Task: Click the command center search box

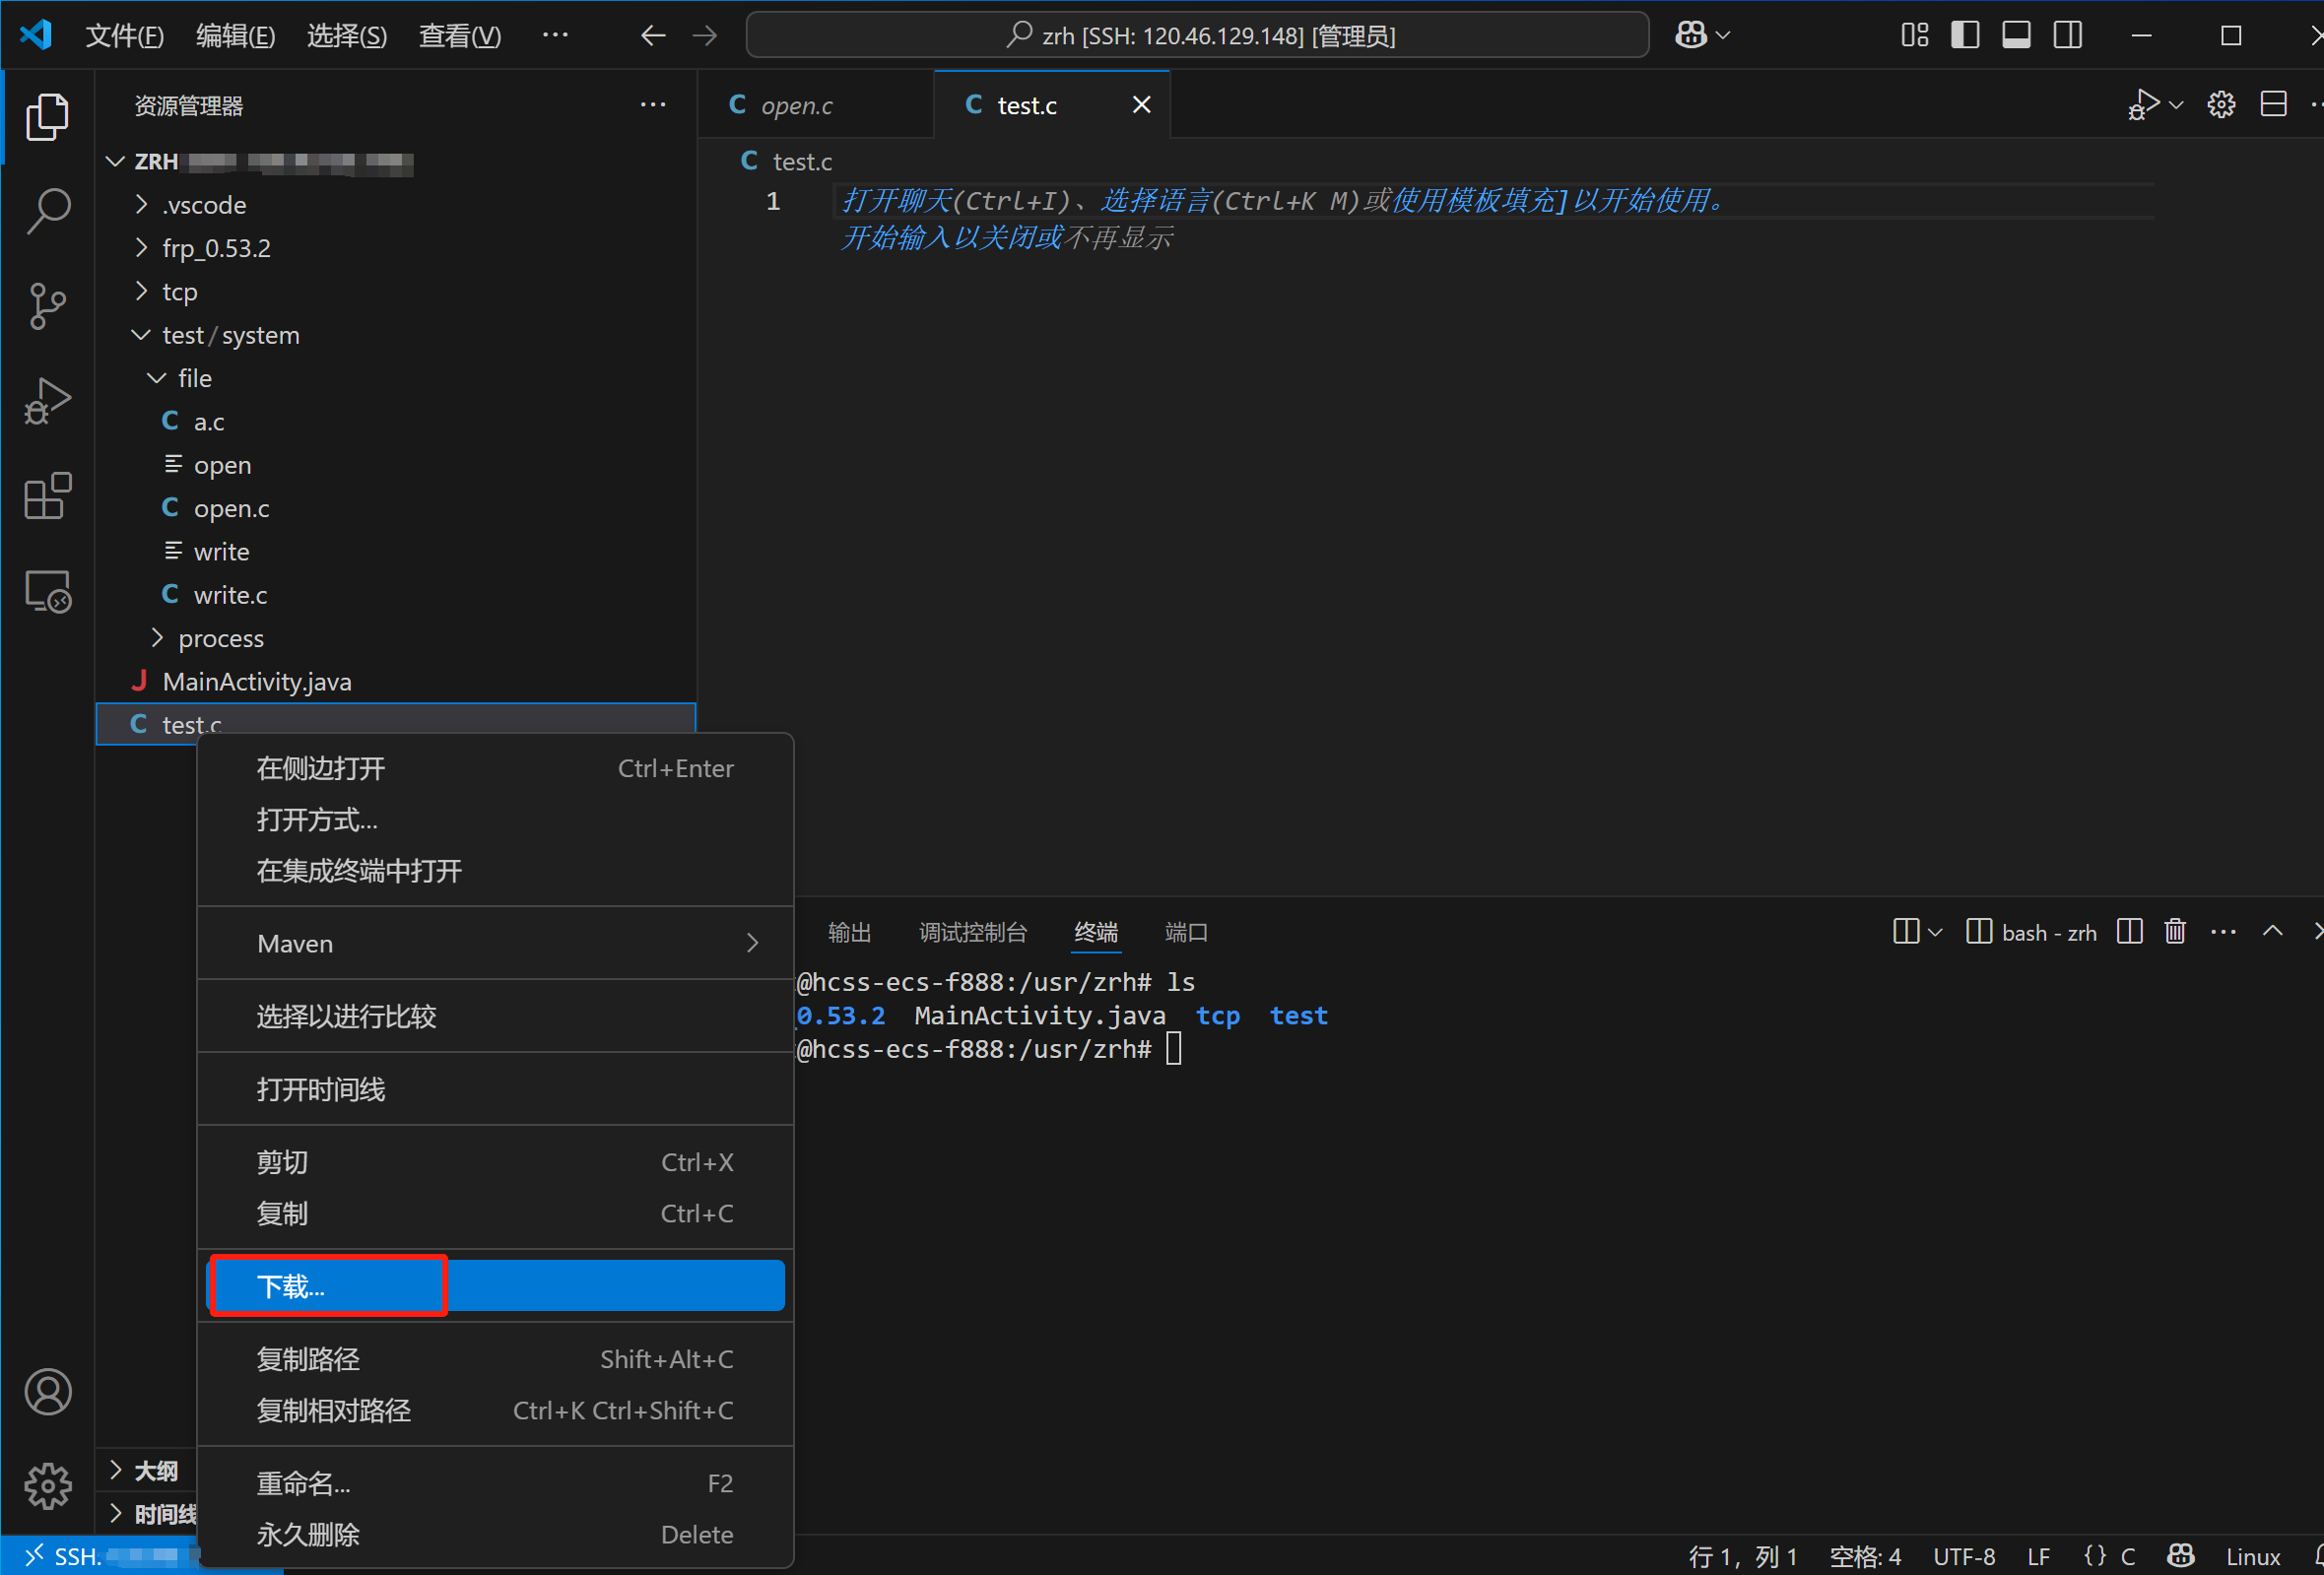Action: point(1197,35)
